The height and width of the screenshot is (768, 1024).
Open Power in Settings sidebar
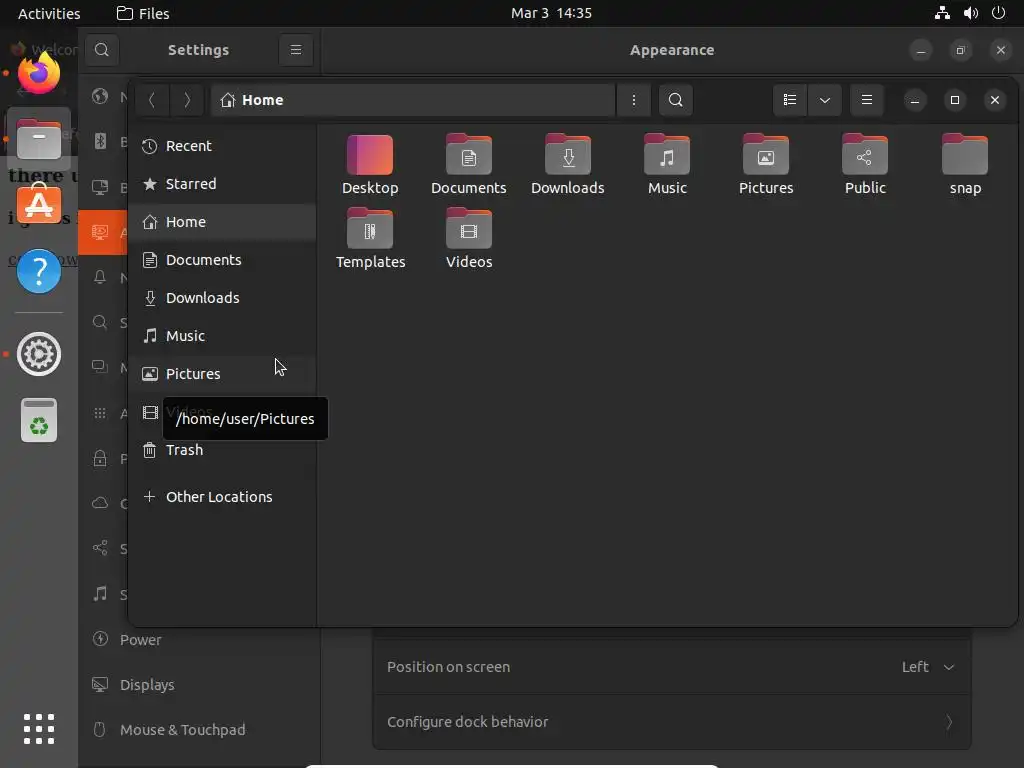[199, 639]
